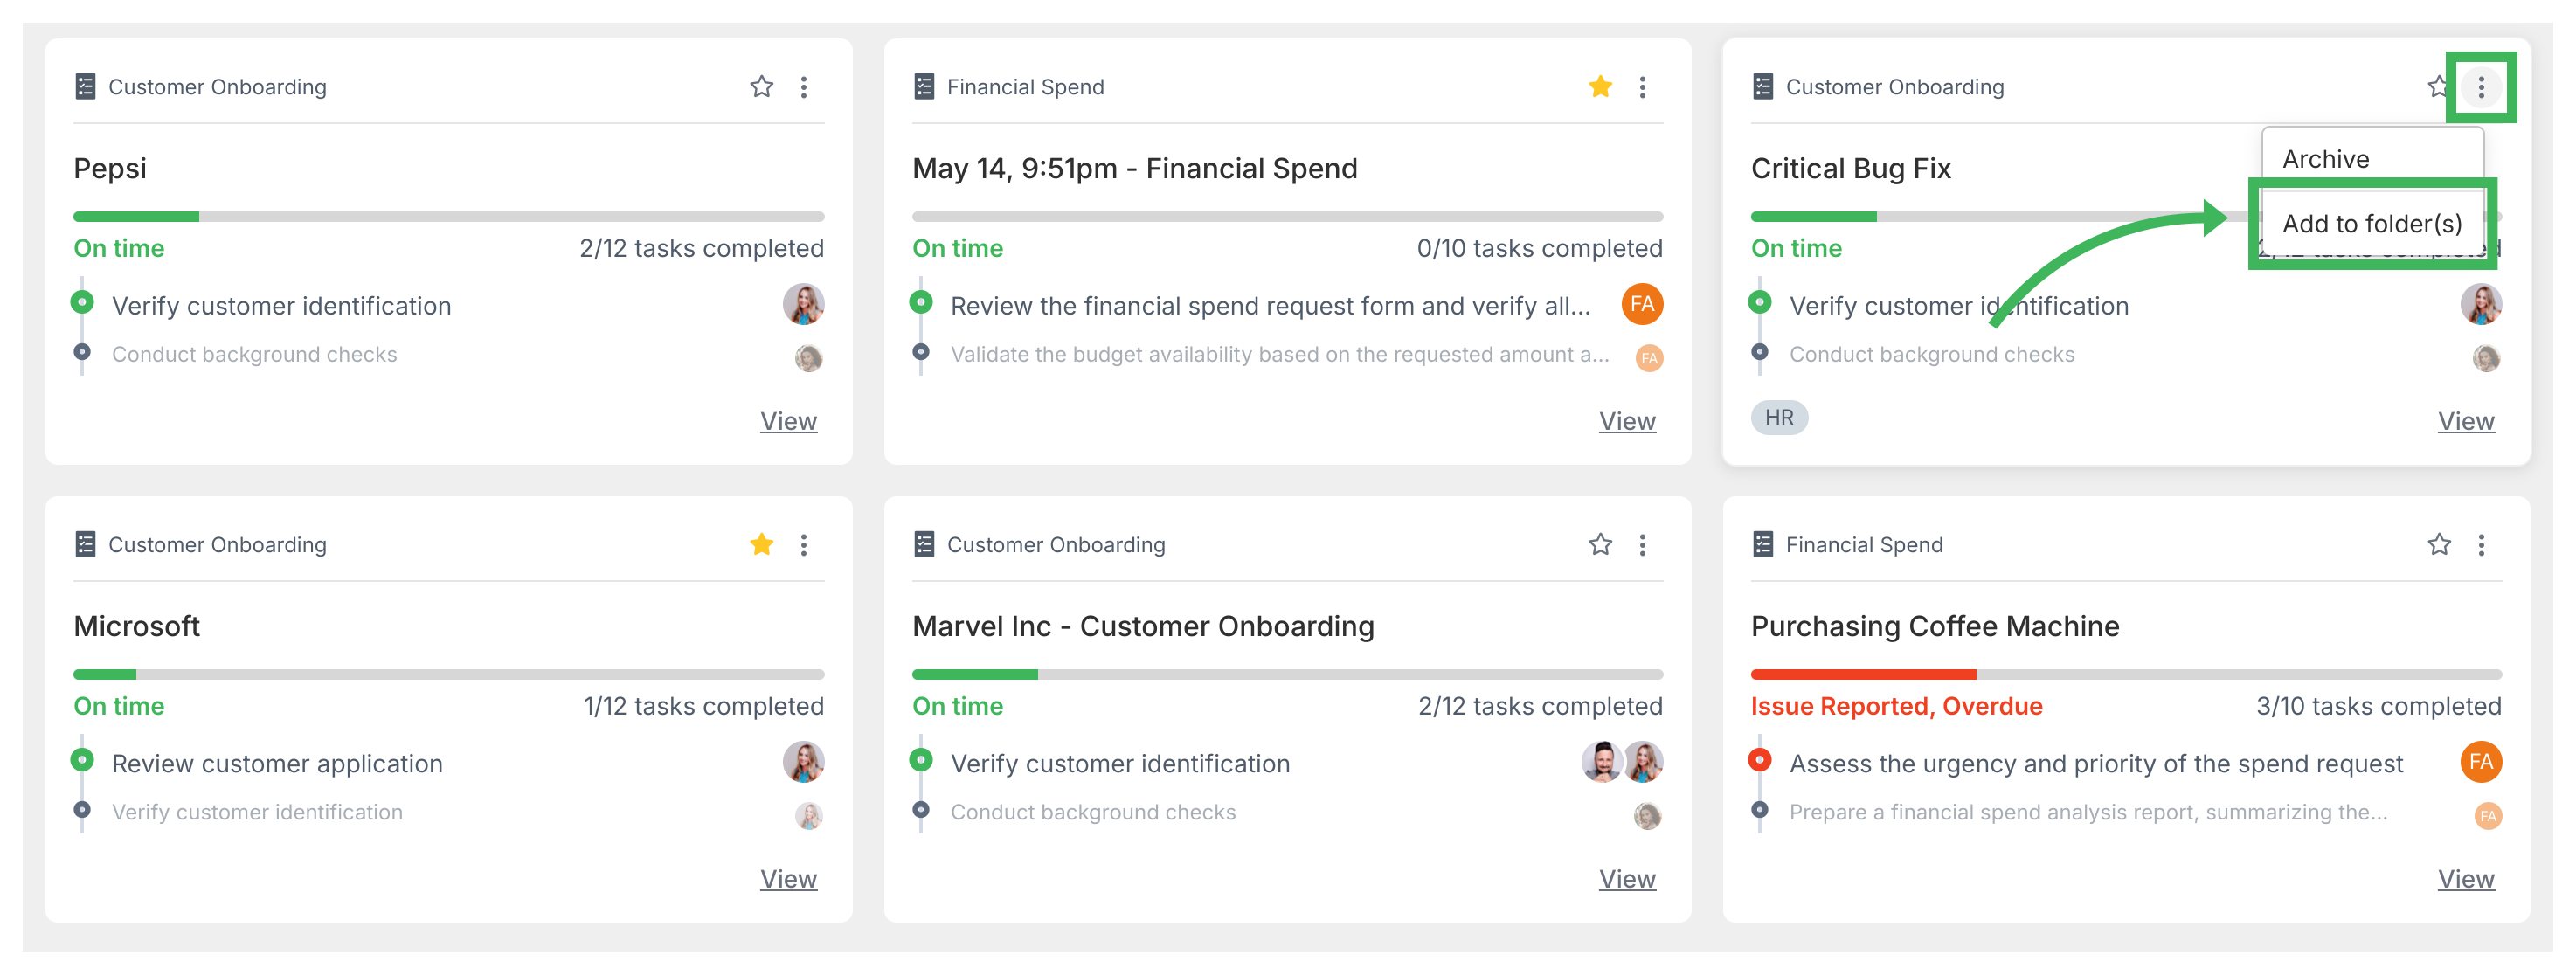The width and height of the screenshot is (2576, 975).
Task: Open the three-dot menu on Microsoft card
Action: coord(804,545)
